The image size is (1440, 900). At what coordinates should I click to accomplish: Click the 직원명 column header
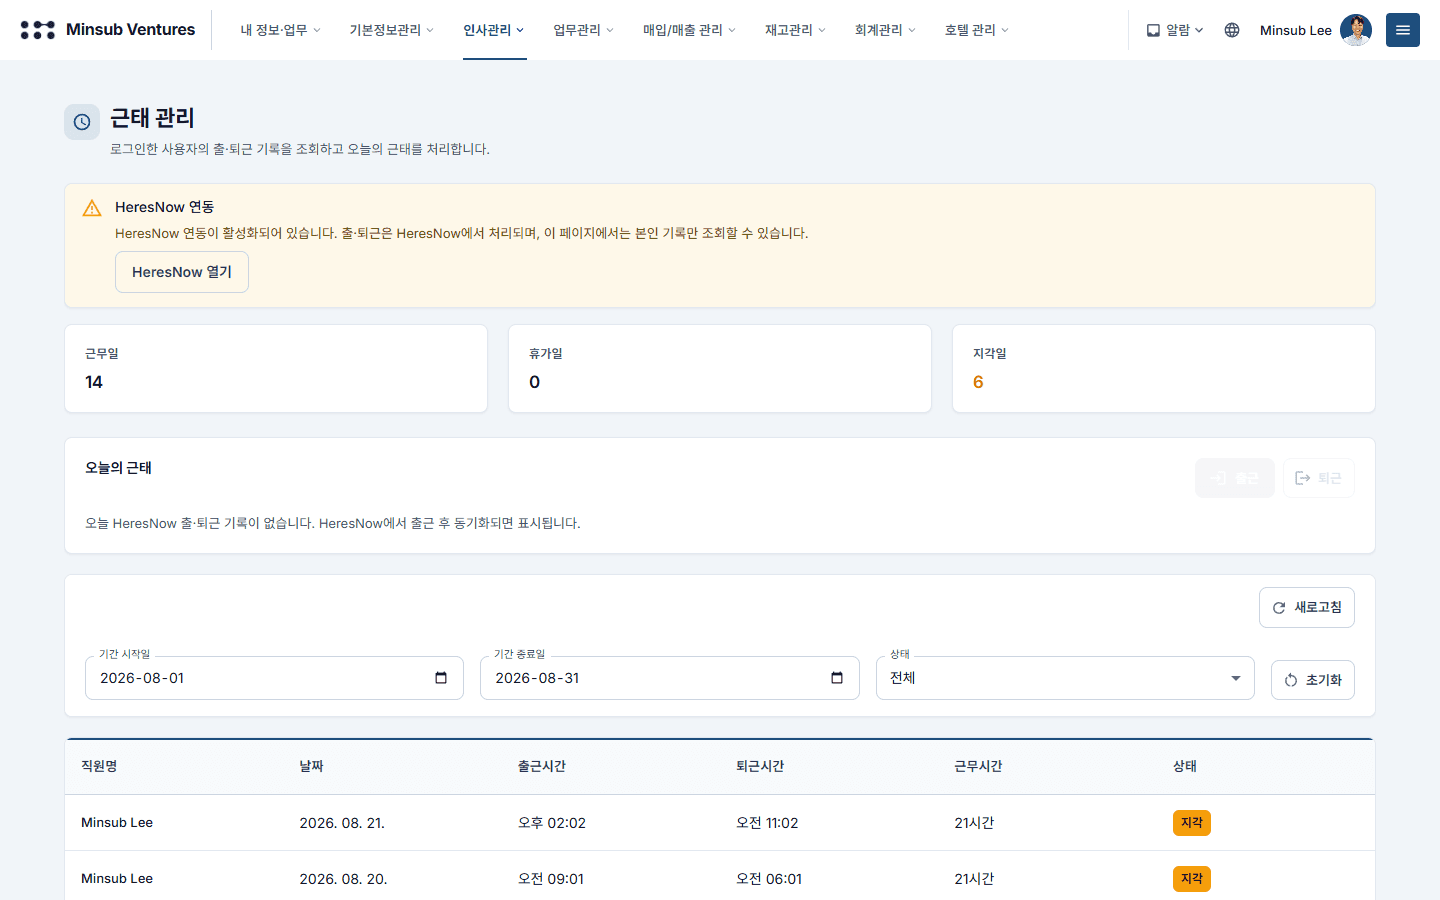tap(99, 766)
